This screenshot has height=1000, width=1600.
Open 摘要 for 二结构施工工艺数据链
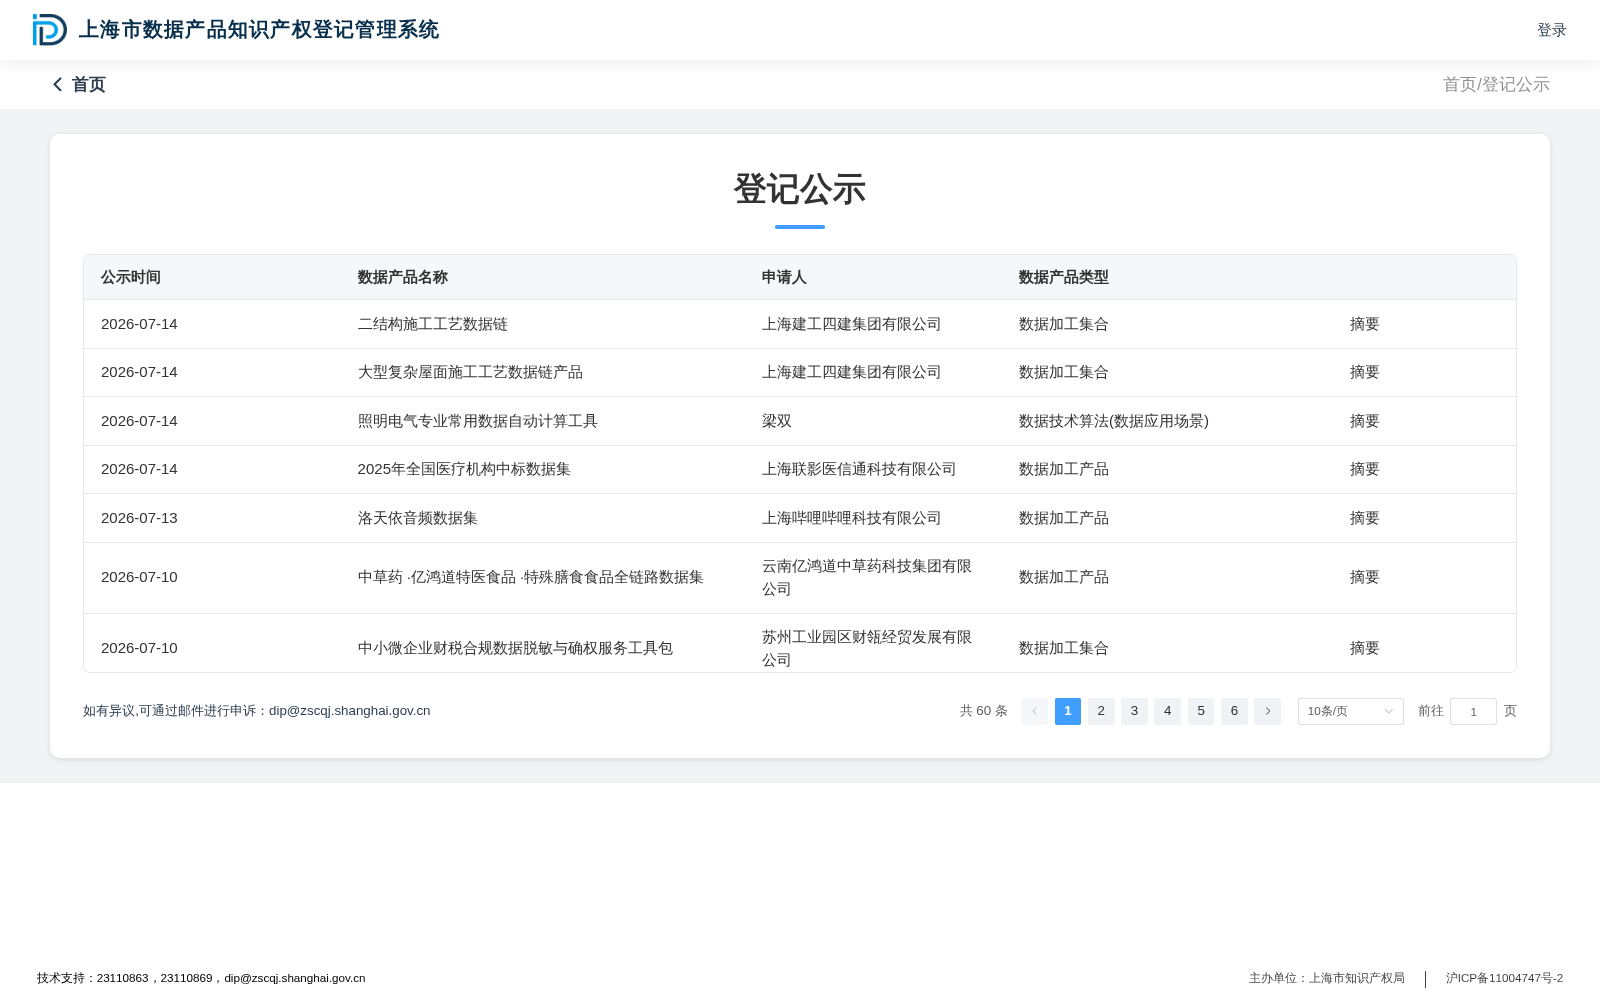(x=1364, y=324)
